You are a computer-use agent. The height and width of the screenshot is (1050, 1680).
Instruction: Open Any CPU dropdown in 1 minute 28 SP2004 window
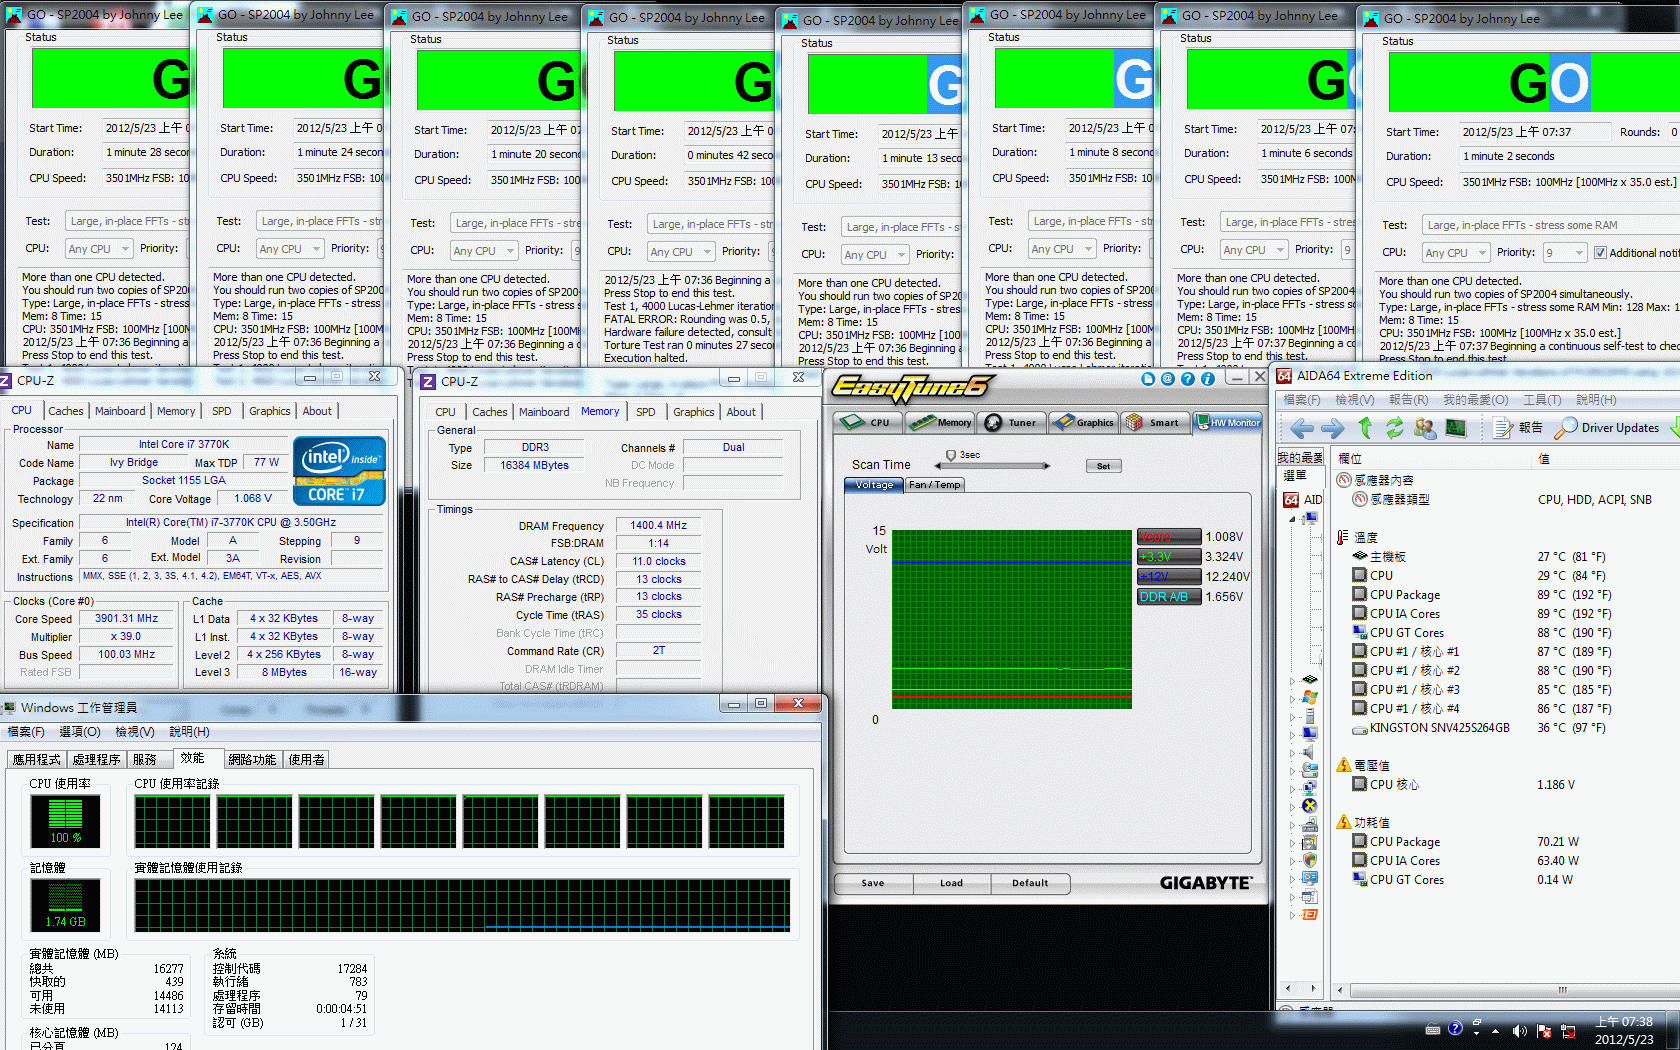pyautogui.click(x=98, y=249)
